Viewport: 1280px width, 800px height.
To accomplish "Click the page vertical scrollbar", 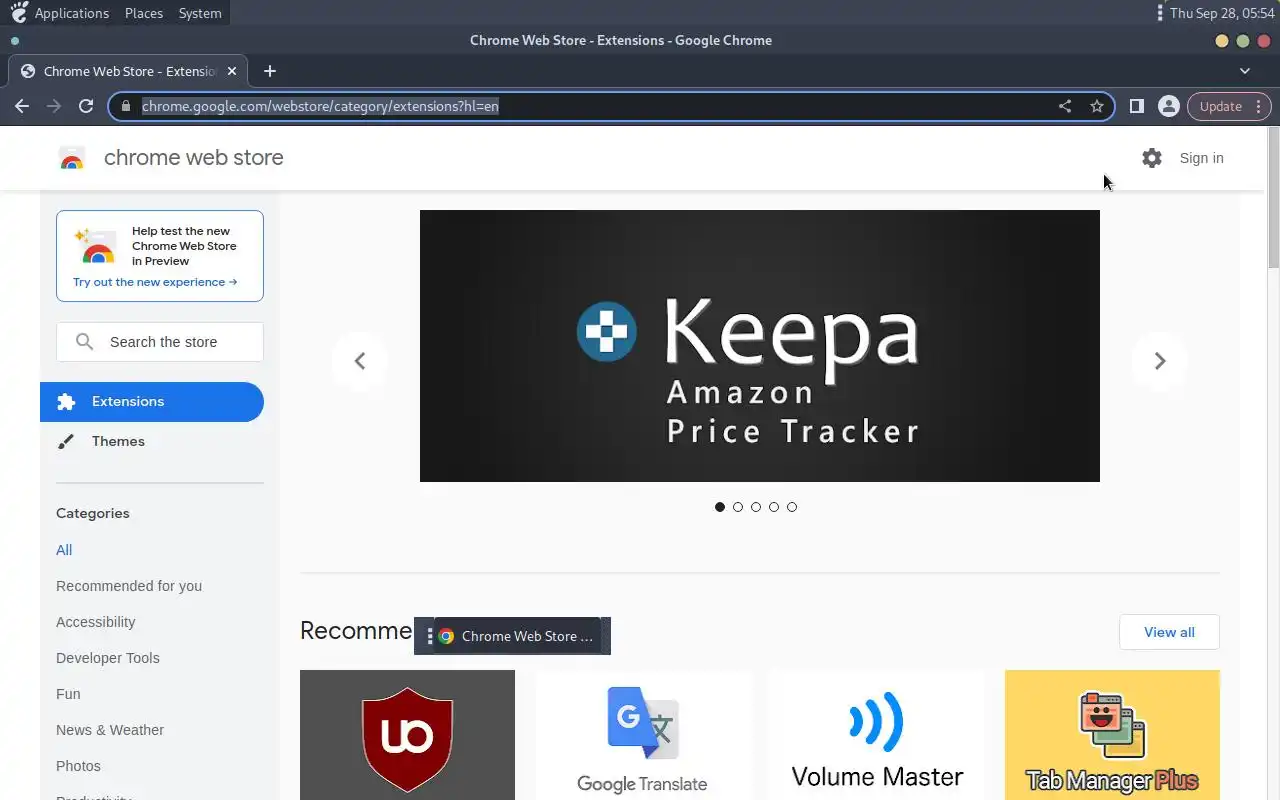I will tap(1274, 198).
